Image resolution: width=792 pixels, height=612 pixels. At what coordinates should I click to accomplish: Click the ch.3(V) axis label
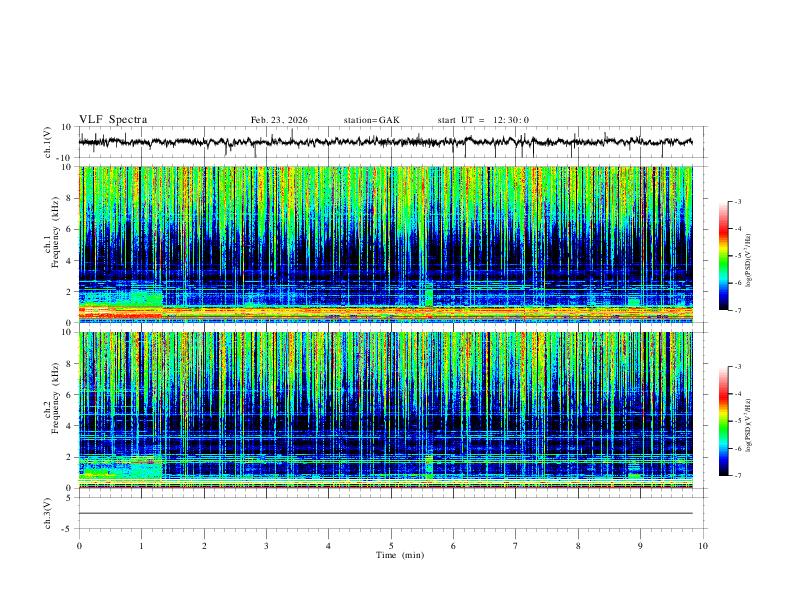48,513
